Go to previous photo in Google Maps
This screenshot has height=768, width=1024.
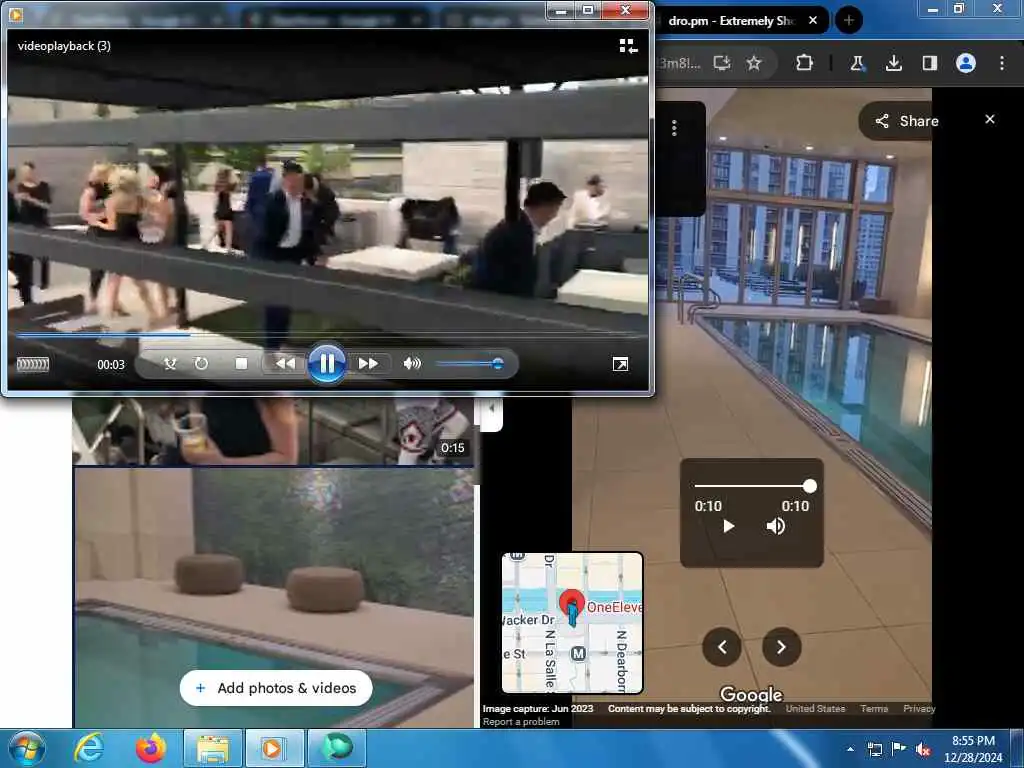[722, 647]
